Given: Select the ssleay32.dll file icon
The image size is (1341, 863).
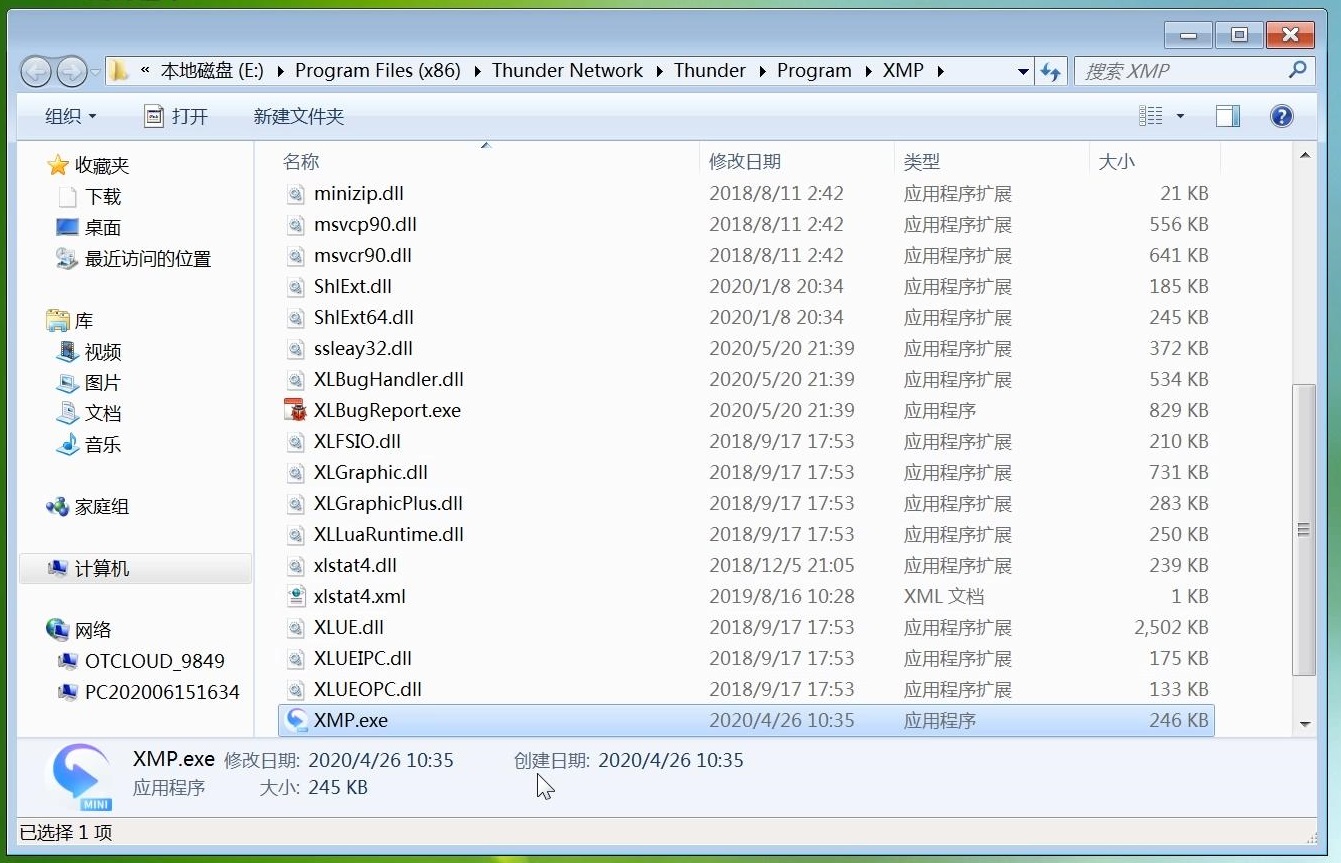Looking at the screenshot, I should click(x=296, y=349).
